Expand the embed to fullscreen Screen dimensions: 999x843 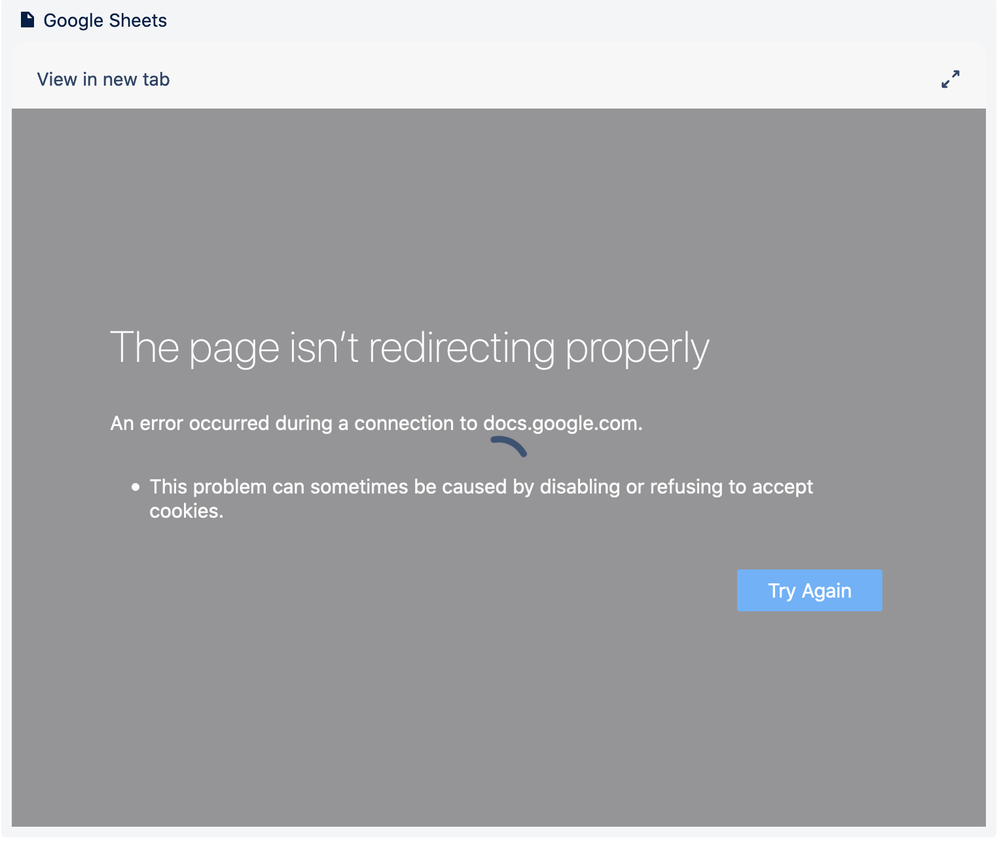(x=950, y=79)
